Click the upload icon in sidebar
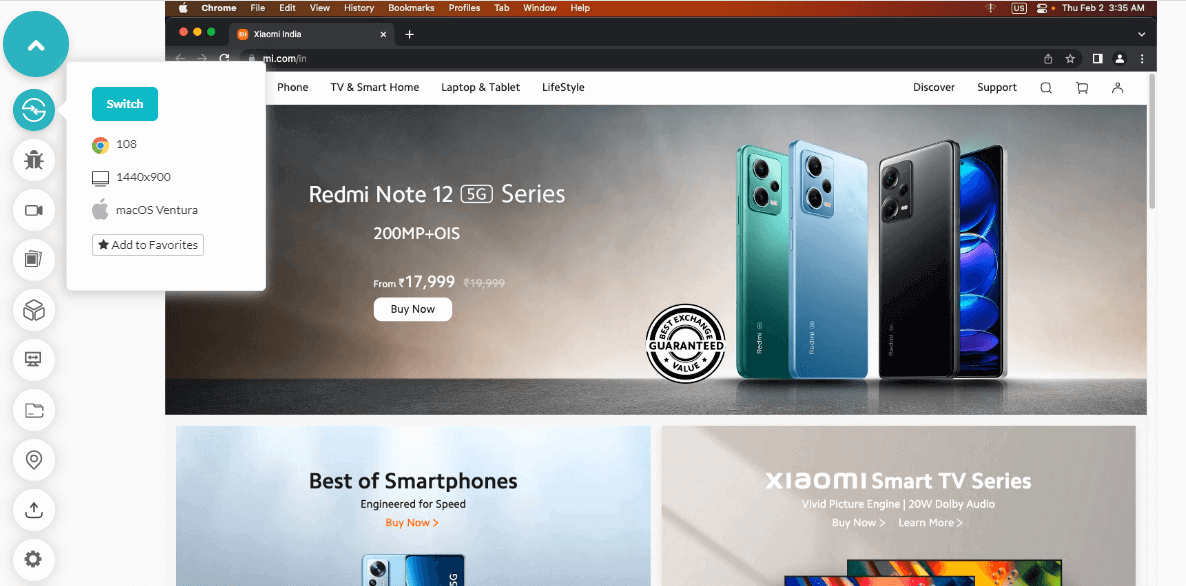Screen dimensions: 1186x586 (34, 510)
